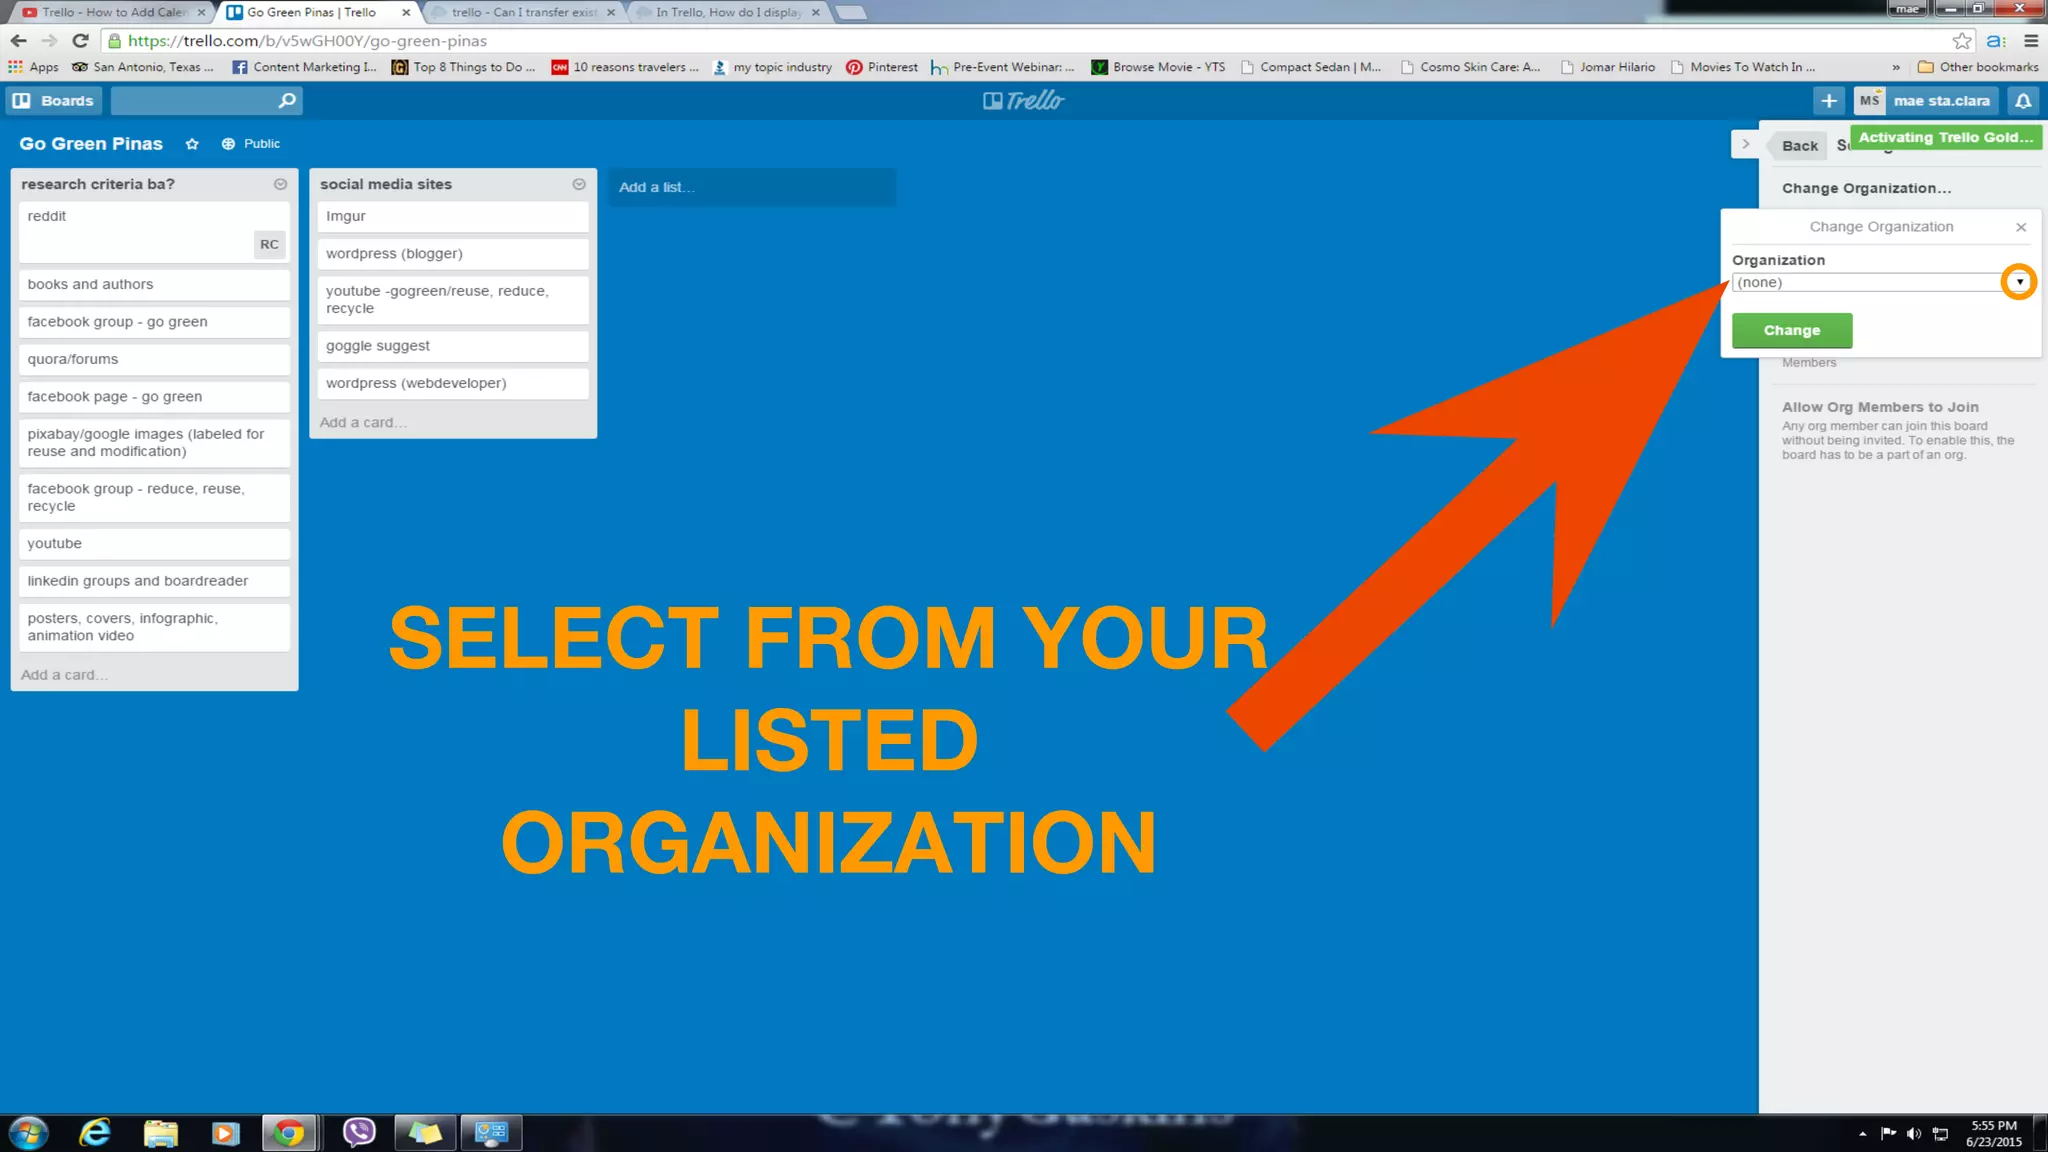Open the facebook page - go green card
Screen dimensions: 2048x1152
coord(154,397)
